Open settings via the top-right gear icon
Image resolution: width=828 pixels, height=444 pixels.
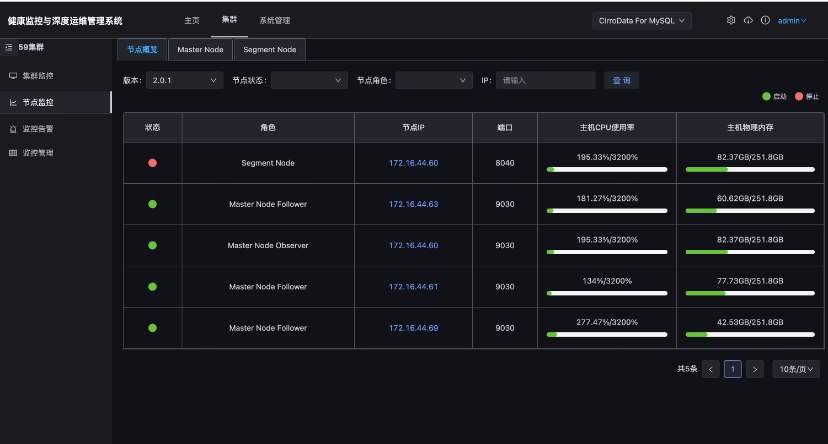(x=731, y=20)
